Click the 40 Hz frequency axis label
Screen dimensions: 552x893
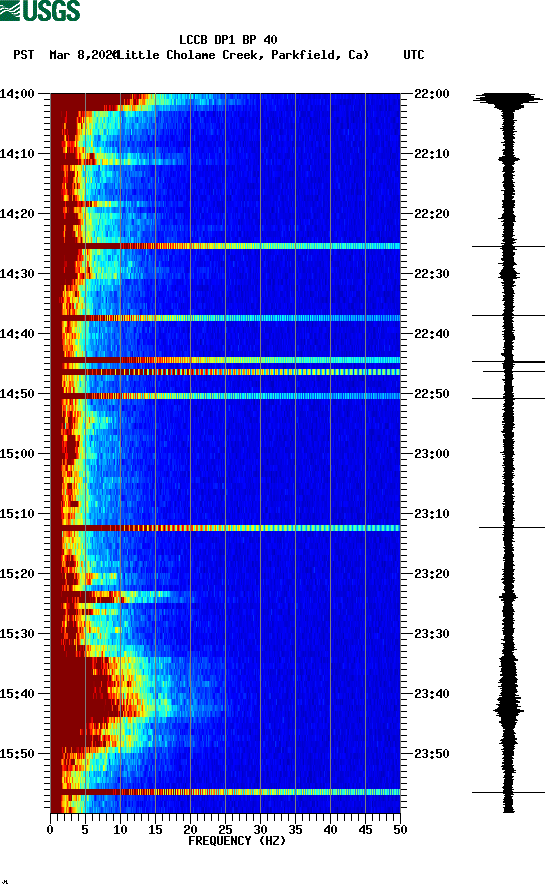[330, 830]
